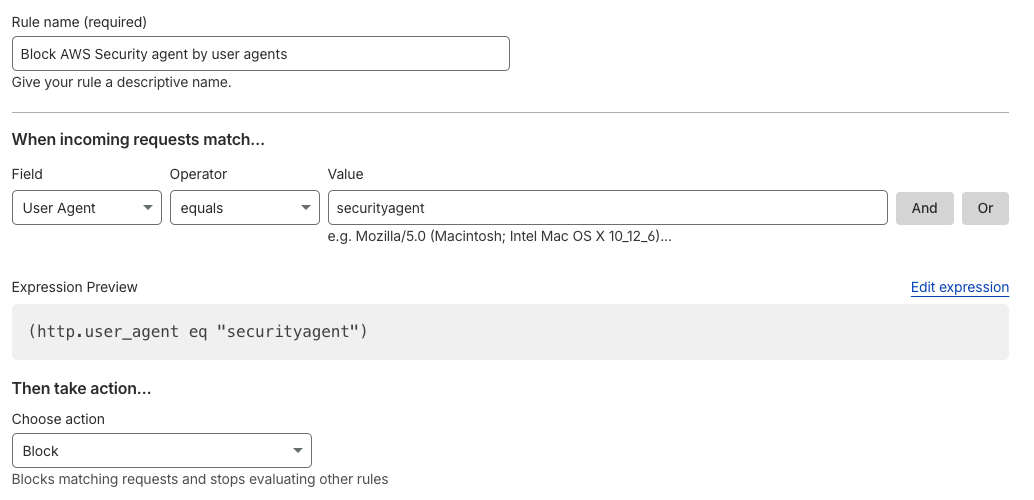Click the Mozilla/5.0 example hint text

pos(499,237)
